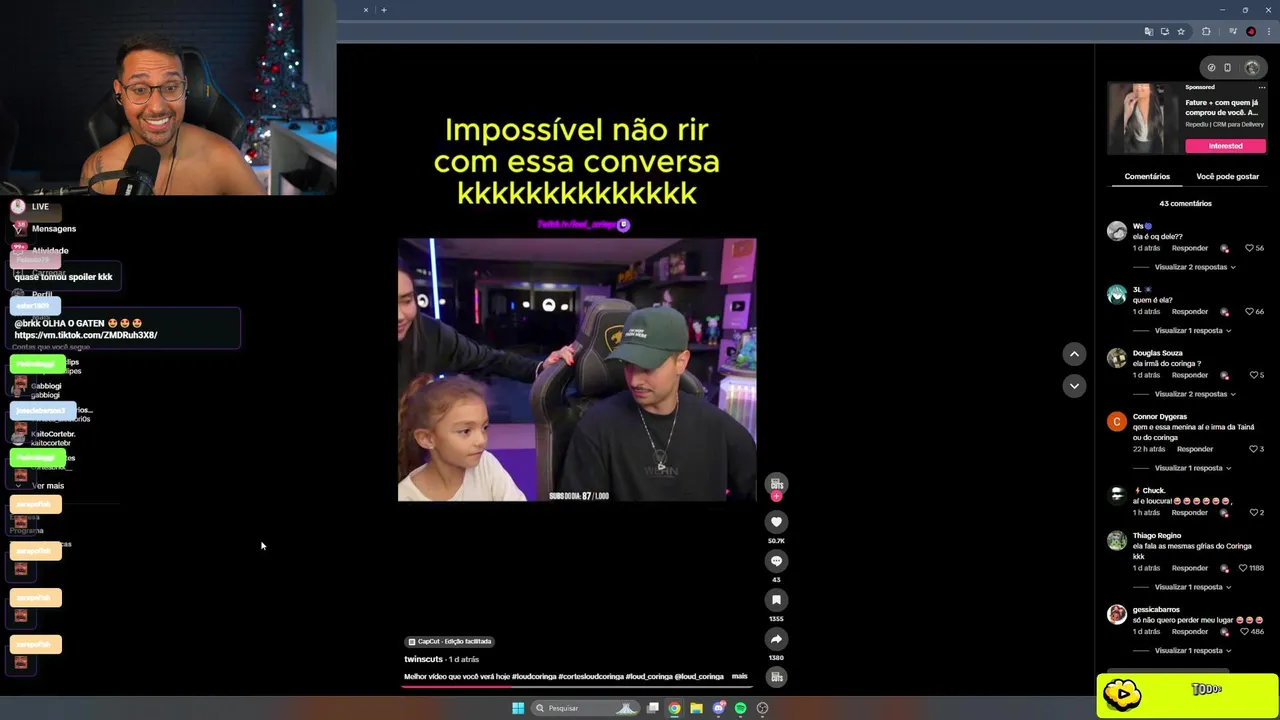Viewport: 1280px width, 720px height.
Task: Expand video description with 'mais'
Action: coord(739,677)
